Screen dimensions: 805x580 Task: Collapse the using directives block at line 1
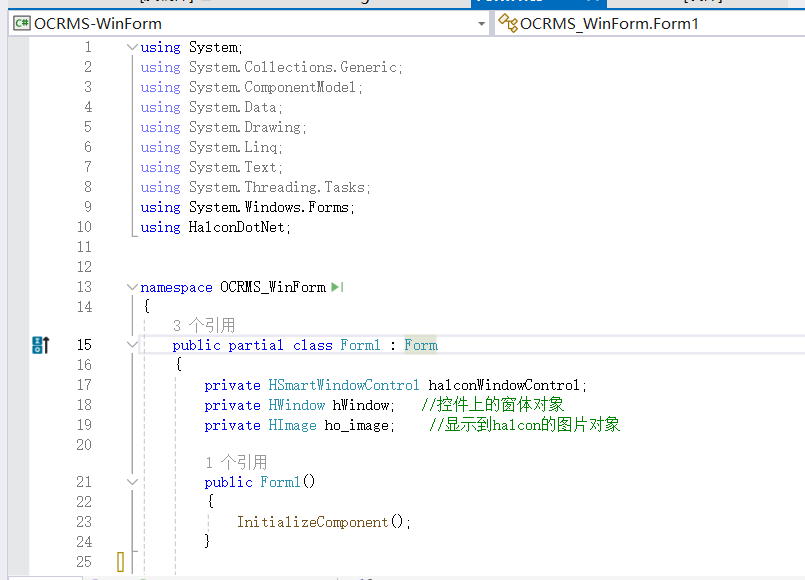click(132, 47)
